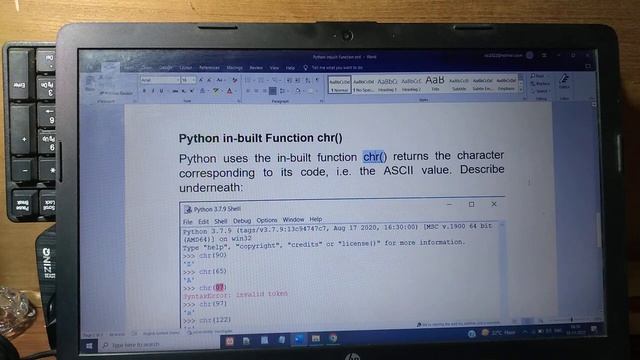Click the Tell me what you want search box
The image size is (640, 360).
point(333,68)
